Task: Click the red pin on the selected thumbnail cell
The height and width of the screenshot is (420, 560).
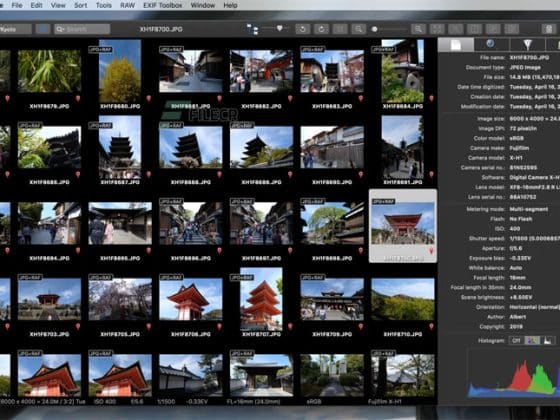Action: tap(431, 251)
